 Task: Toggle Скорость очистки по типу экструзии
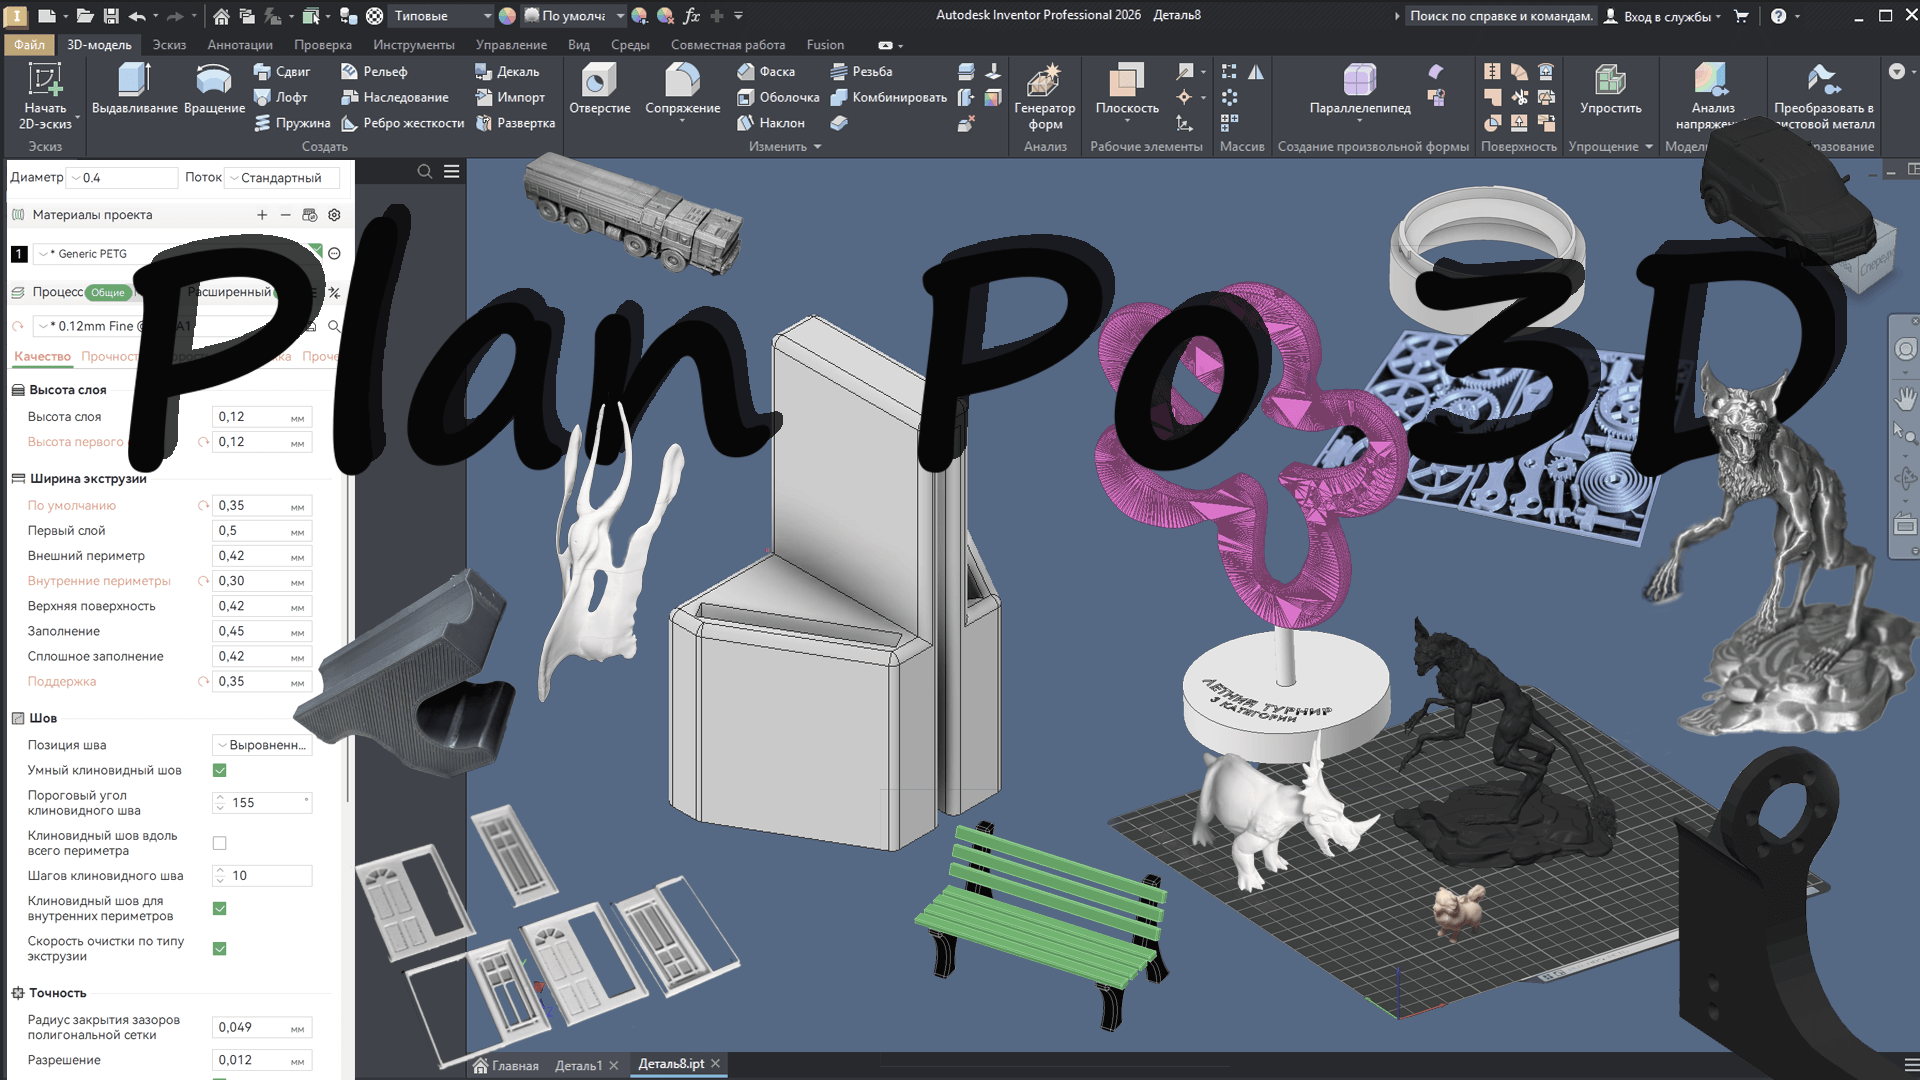pos(220,948)
